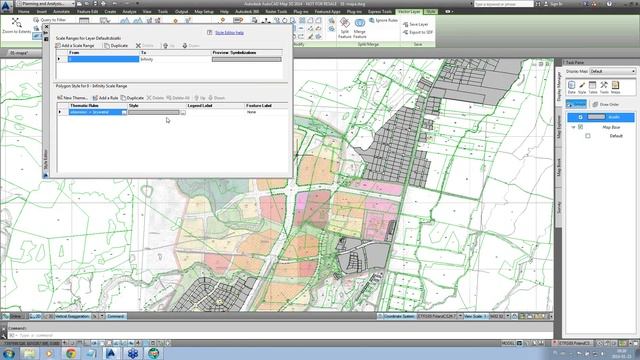Click the polygon style preview swatch
The height and width of the screenshot is (360, 640).
(154, 112)
